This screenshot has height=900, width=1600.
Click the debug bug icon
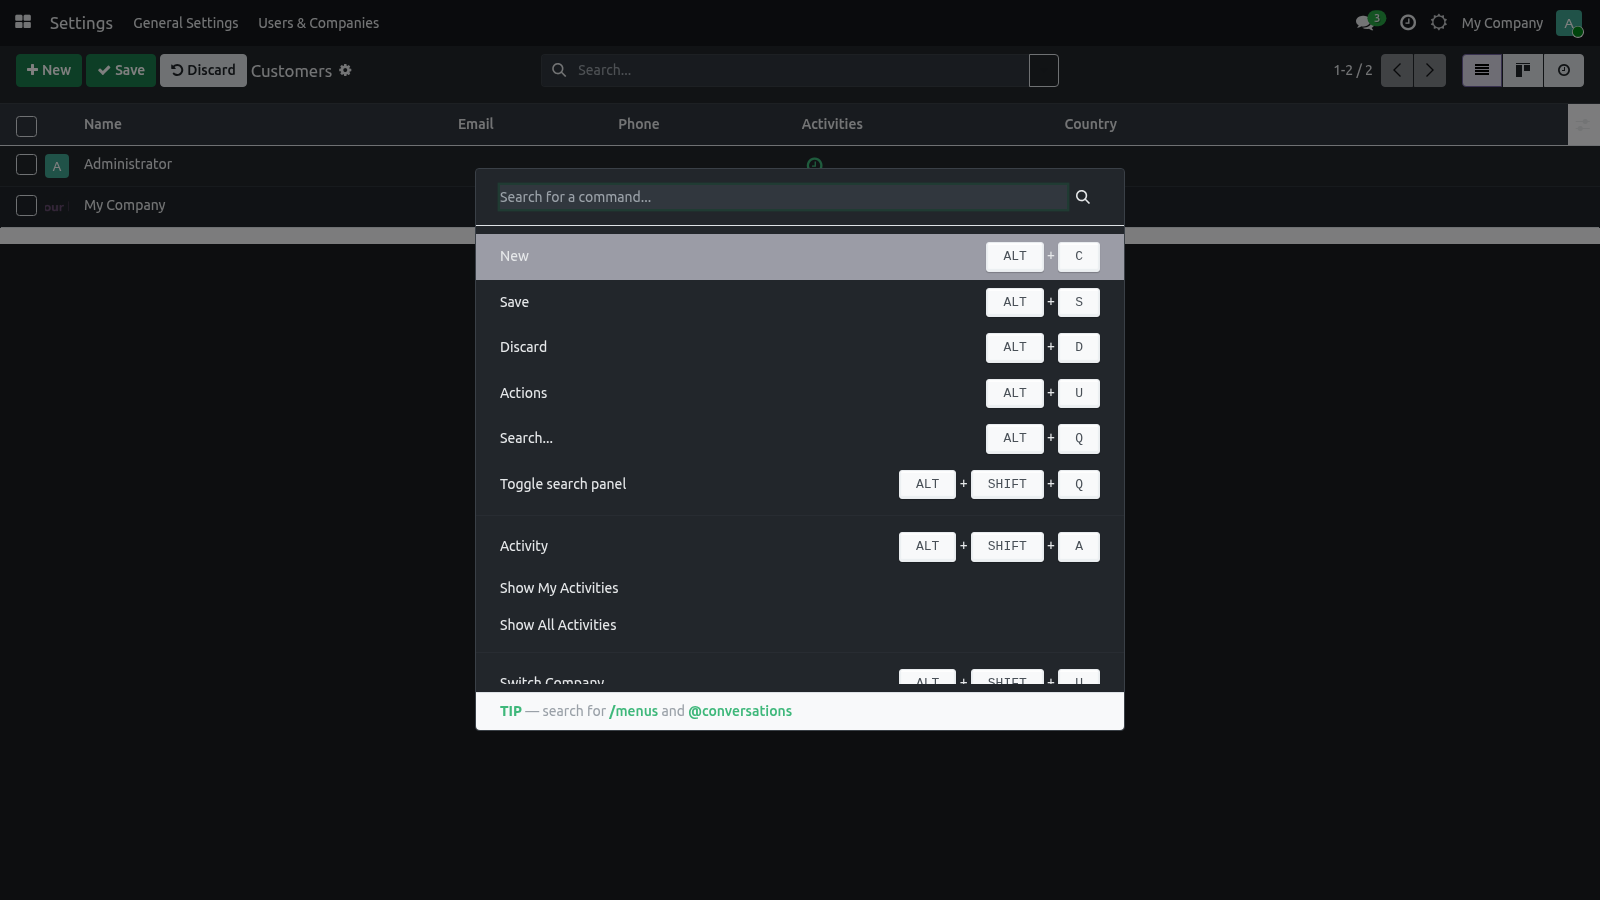pyautogui.click(x=1439, y=22)
